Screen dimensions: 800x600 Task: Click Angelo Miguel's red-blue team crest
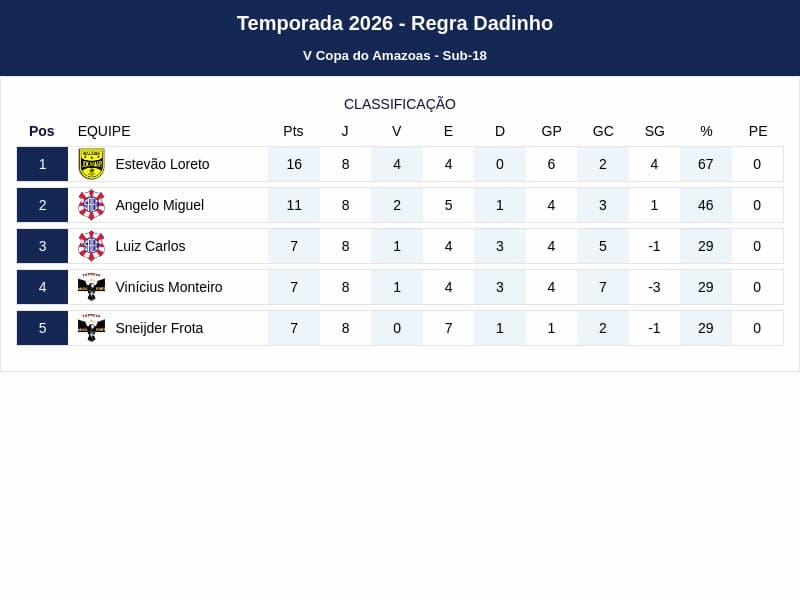(x=91, y=205)
